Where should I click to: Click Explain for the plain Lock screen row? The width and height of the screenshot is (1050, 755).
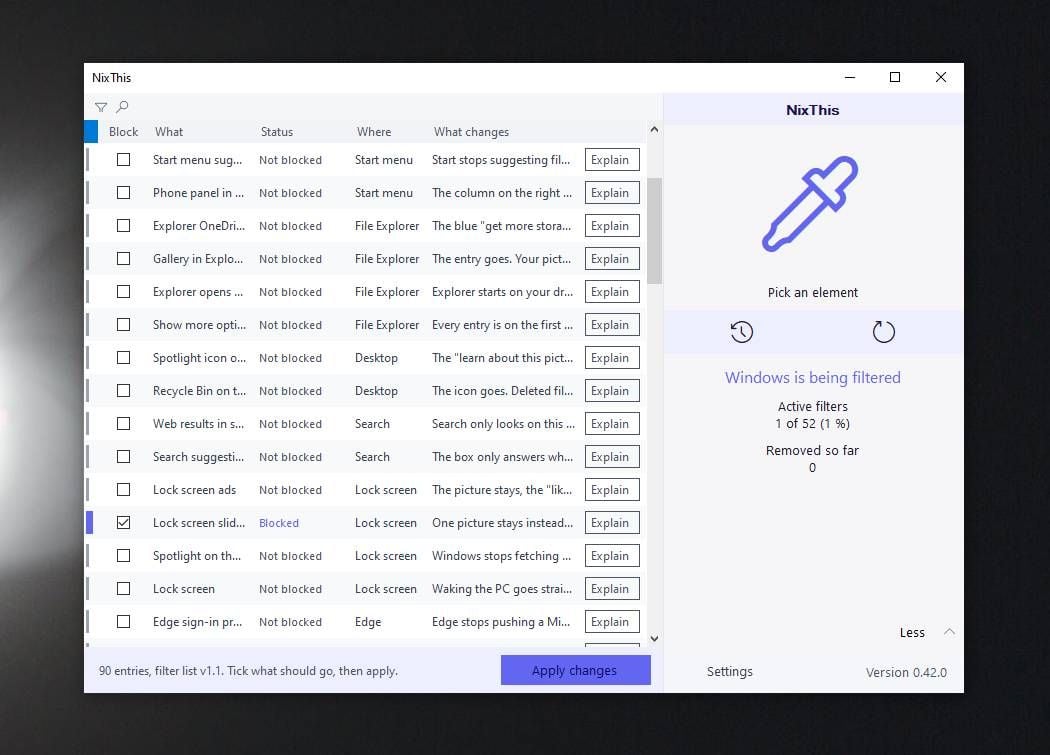coord(612,589)
